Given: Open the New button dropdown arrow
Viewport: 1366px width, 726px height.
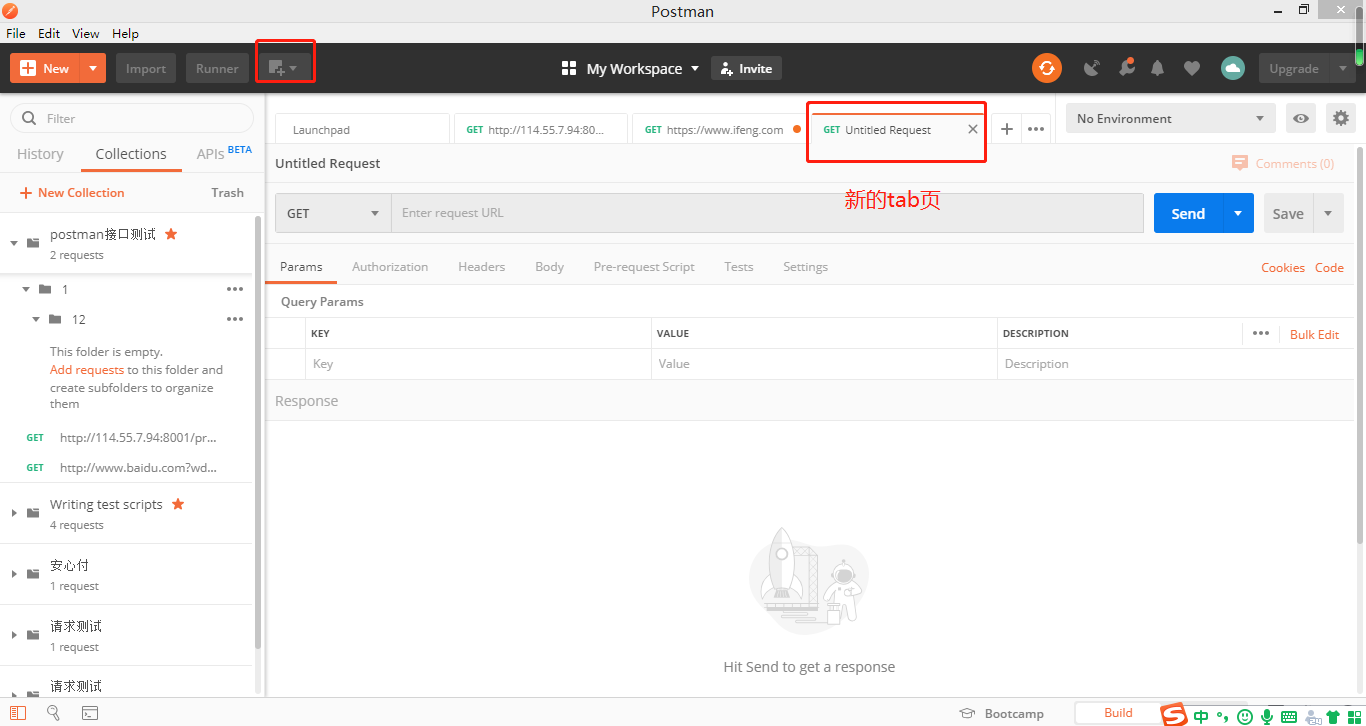Looking at the screenshot, I should [x=92, y=68].
